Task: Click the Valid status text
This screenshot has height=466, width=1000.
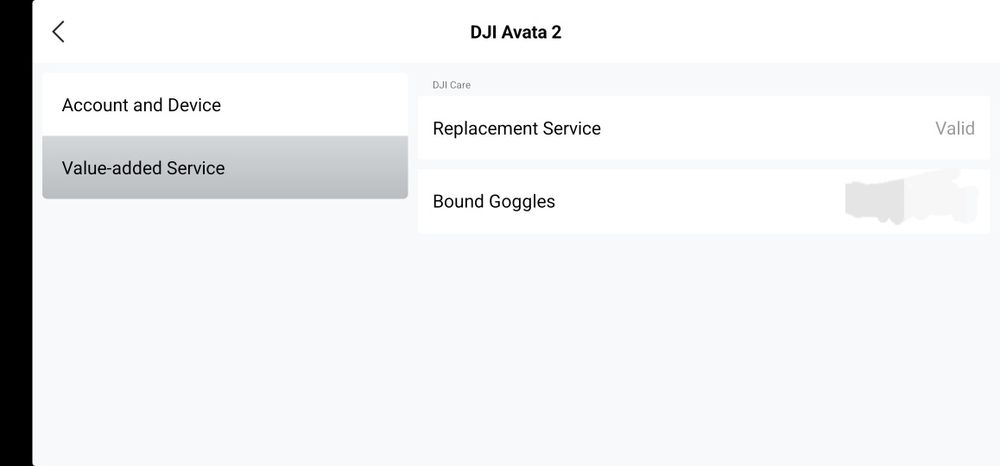Action: (954, 128)
